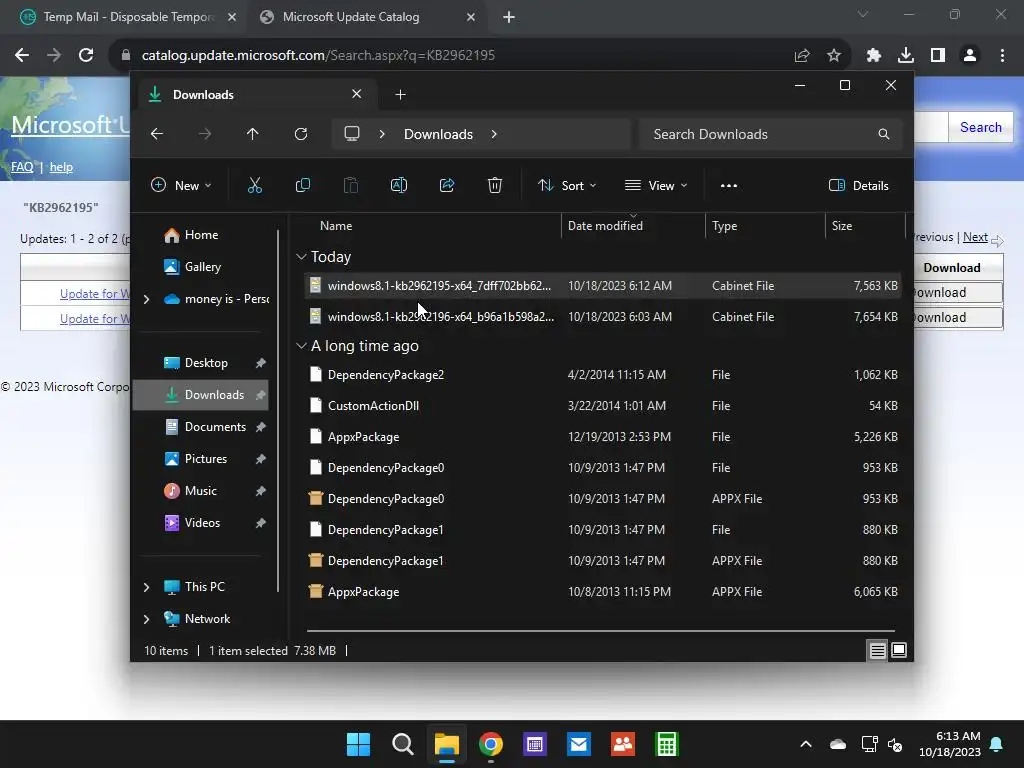Show hidden system tray icons
The height and width of the screenshot is (768, 1024).
[x=806, y=744]
